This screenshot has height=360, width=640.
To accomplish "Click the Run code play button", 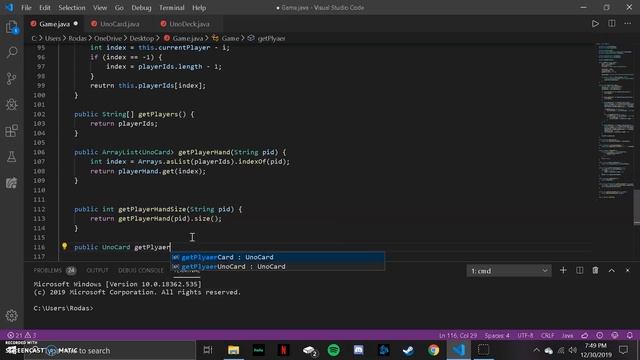I will (595, 24).
